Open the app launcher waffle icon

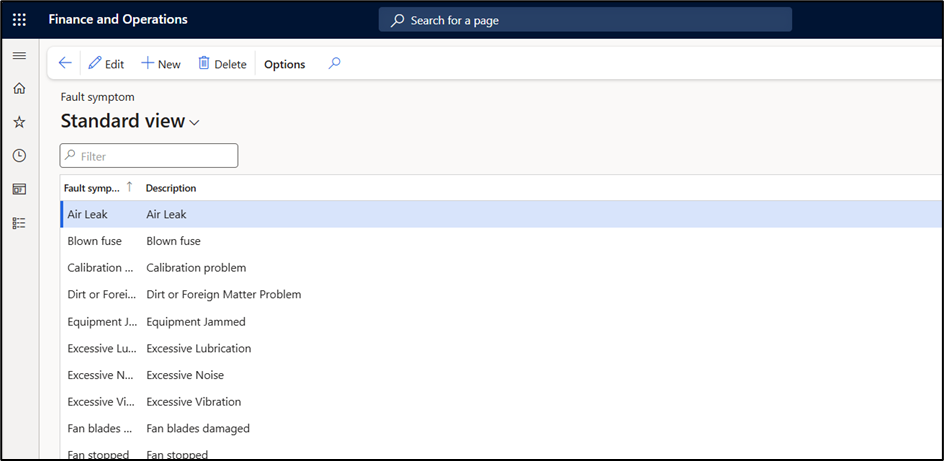coord(19,20)
